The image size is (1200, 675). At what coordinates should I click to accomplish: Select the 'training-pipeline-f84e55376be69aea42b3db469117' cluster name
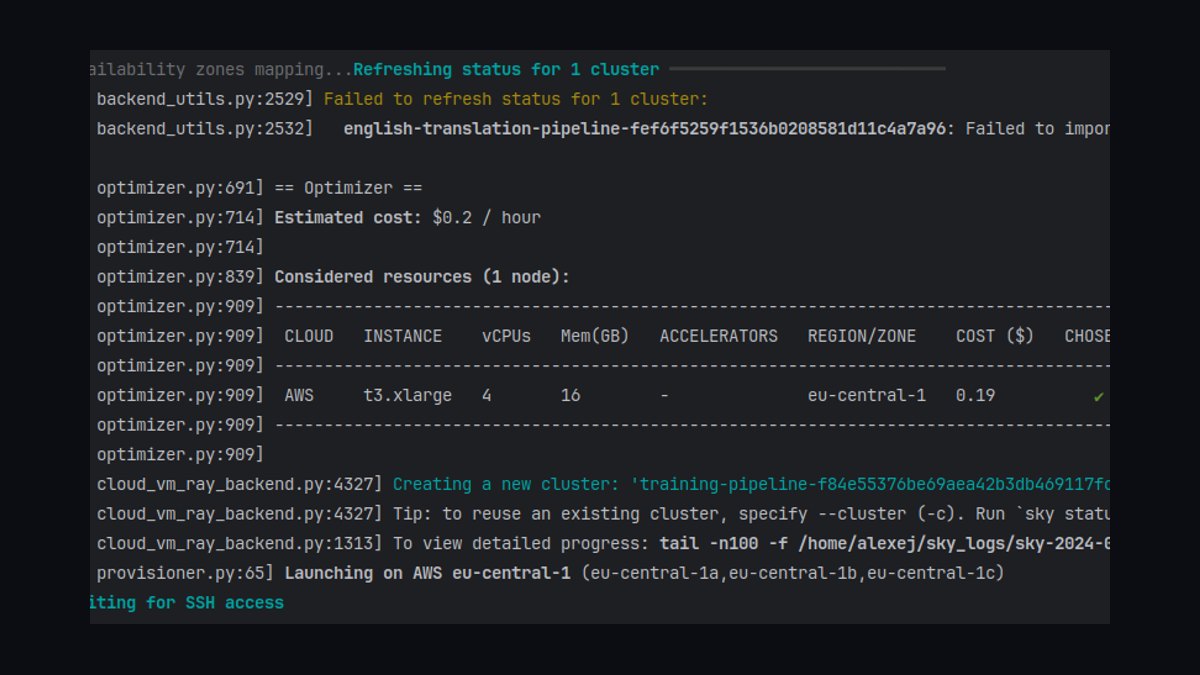[x=869, y=484]
